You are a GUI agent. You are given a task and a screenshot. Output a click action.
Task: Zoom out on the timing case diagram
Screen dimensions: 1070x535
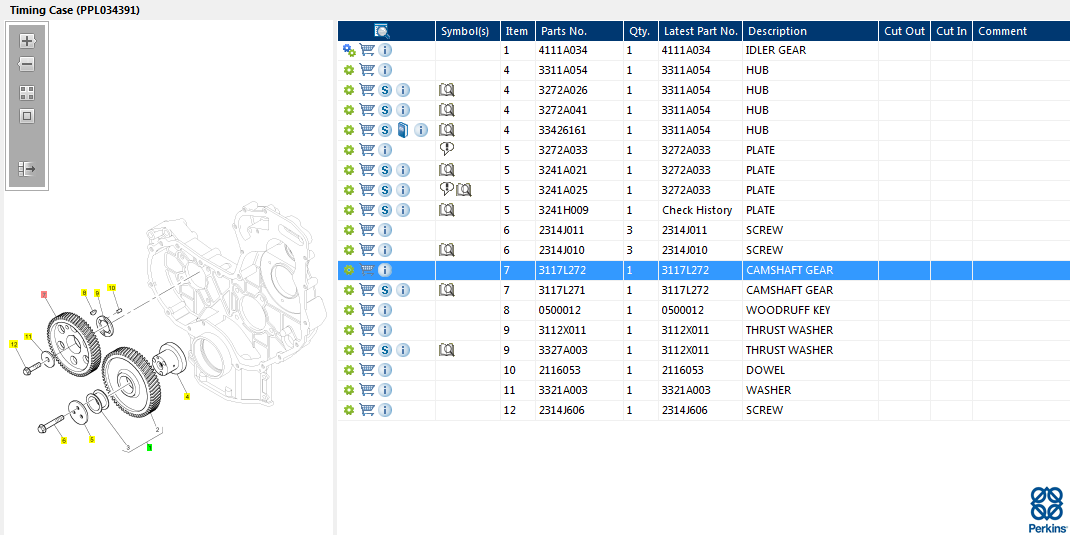tap(27, 66)
